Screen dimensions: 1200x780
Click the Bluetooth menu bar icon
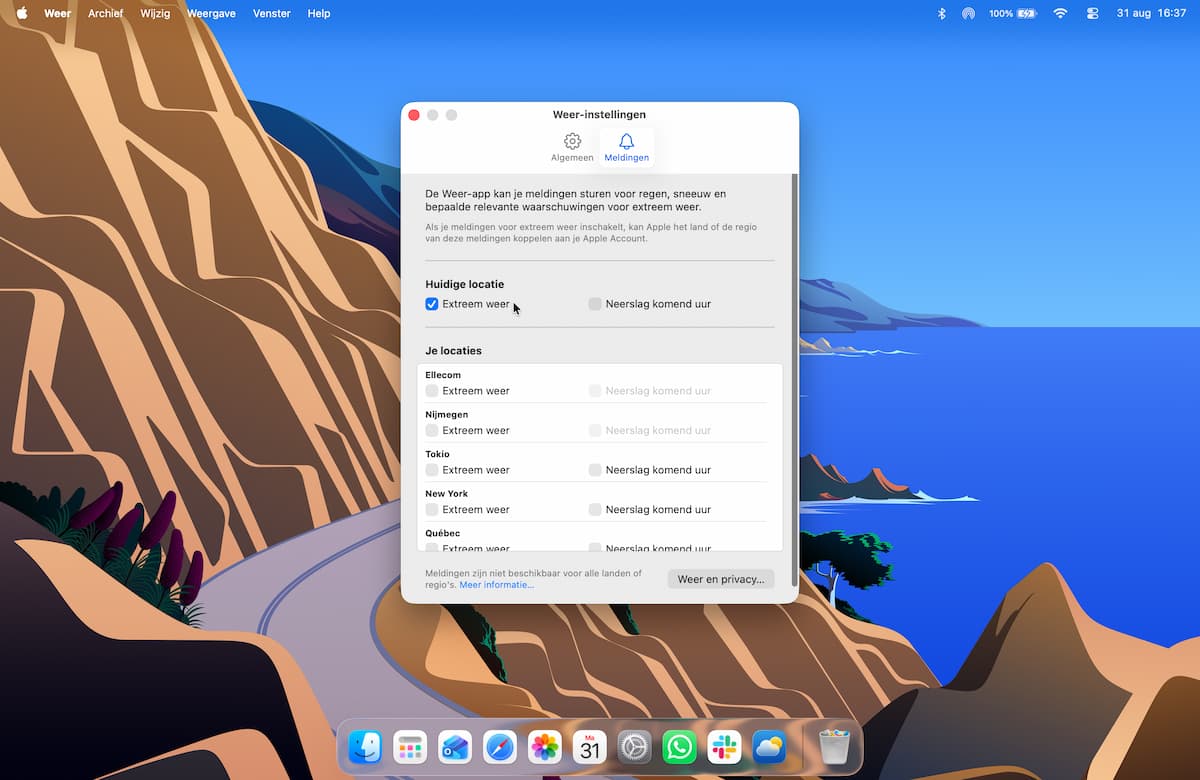[x=941, y=13]
